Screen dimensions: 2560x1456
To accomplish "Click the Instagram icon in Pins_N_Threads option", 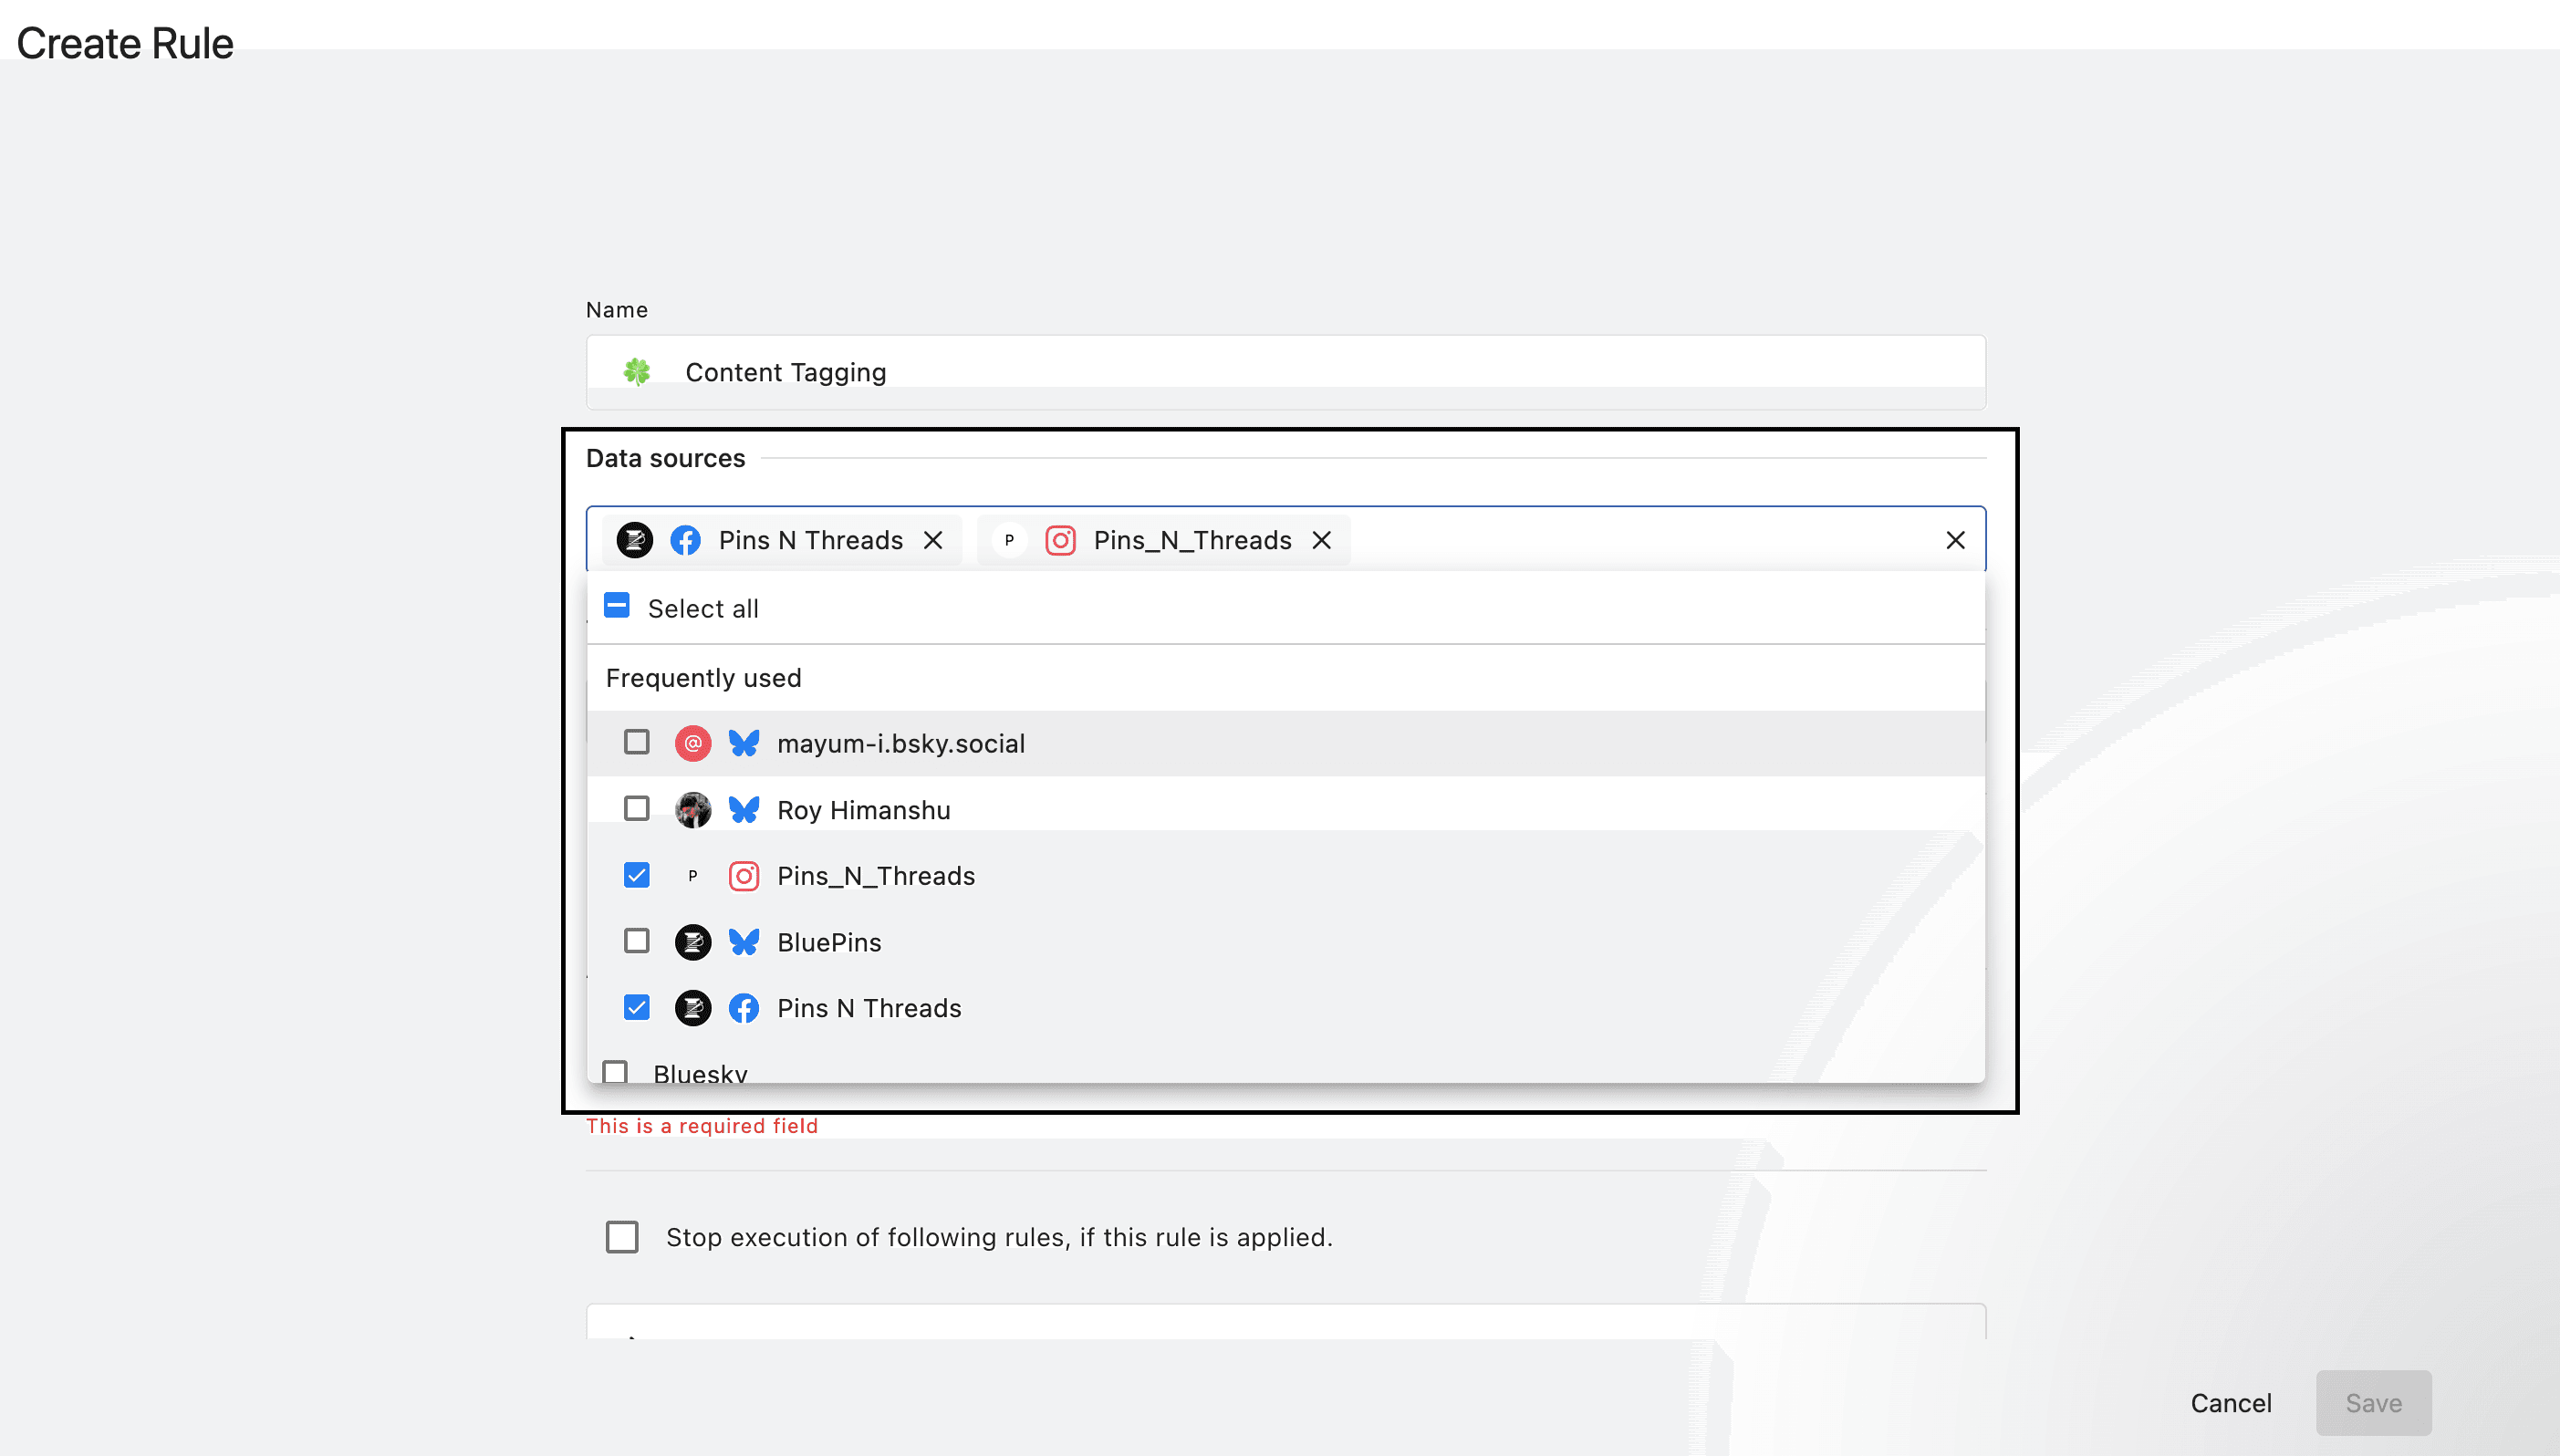I will 743,876.
